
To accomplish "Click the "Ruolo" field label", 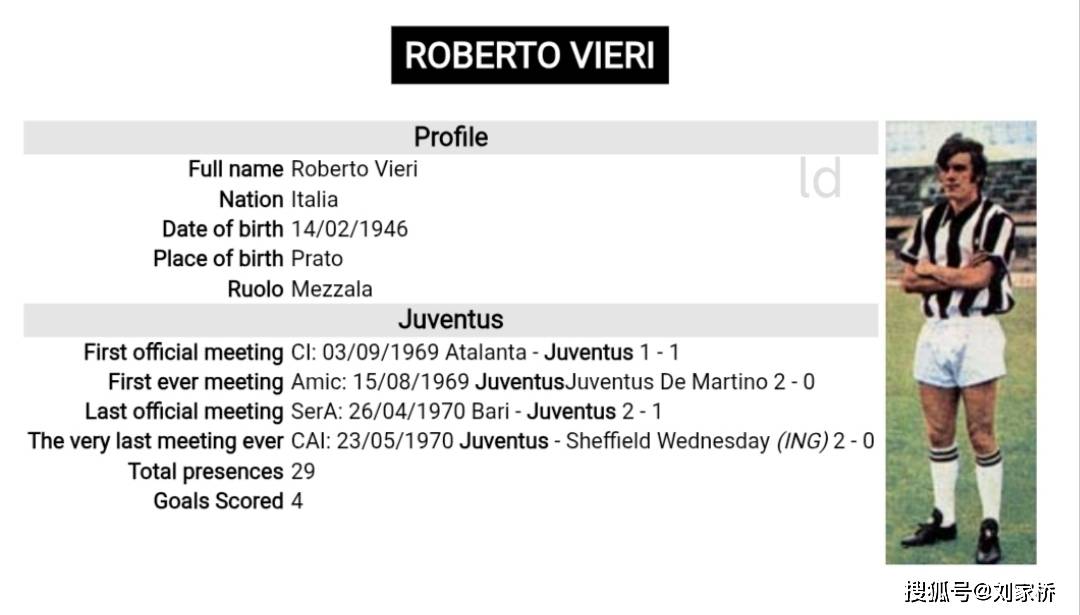I will tap(255, 289).
